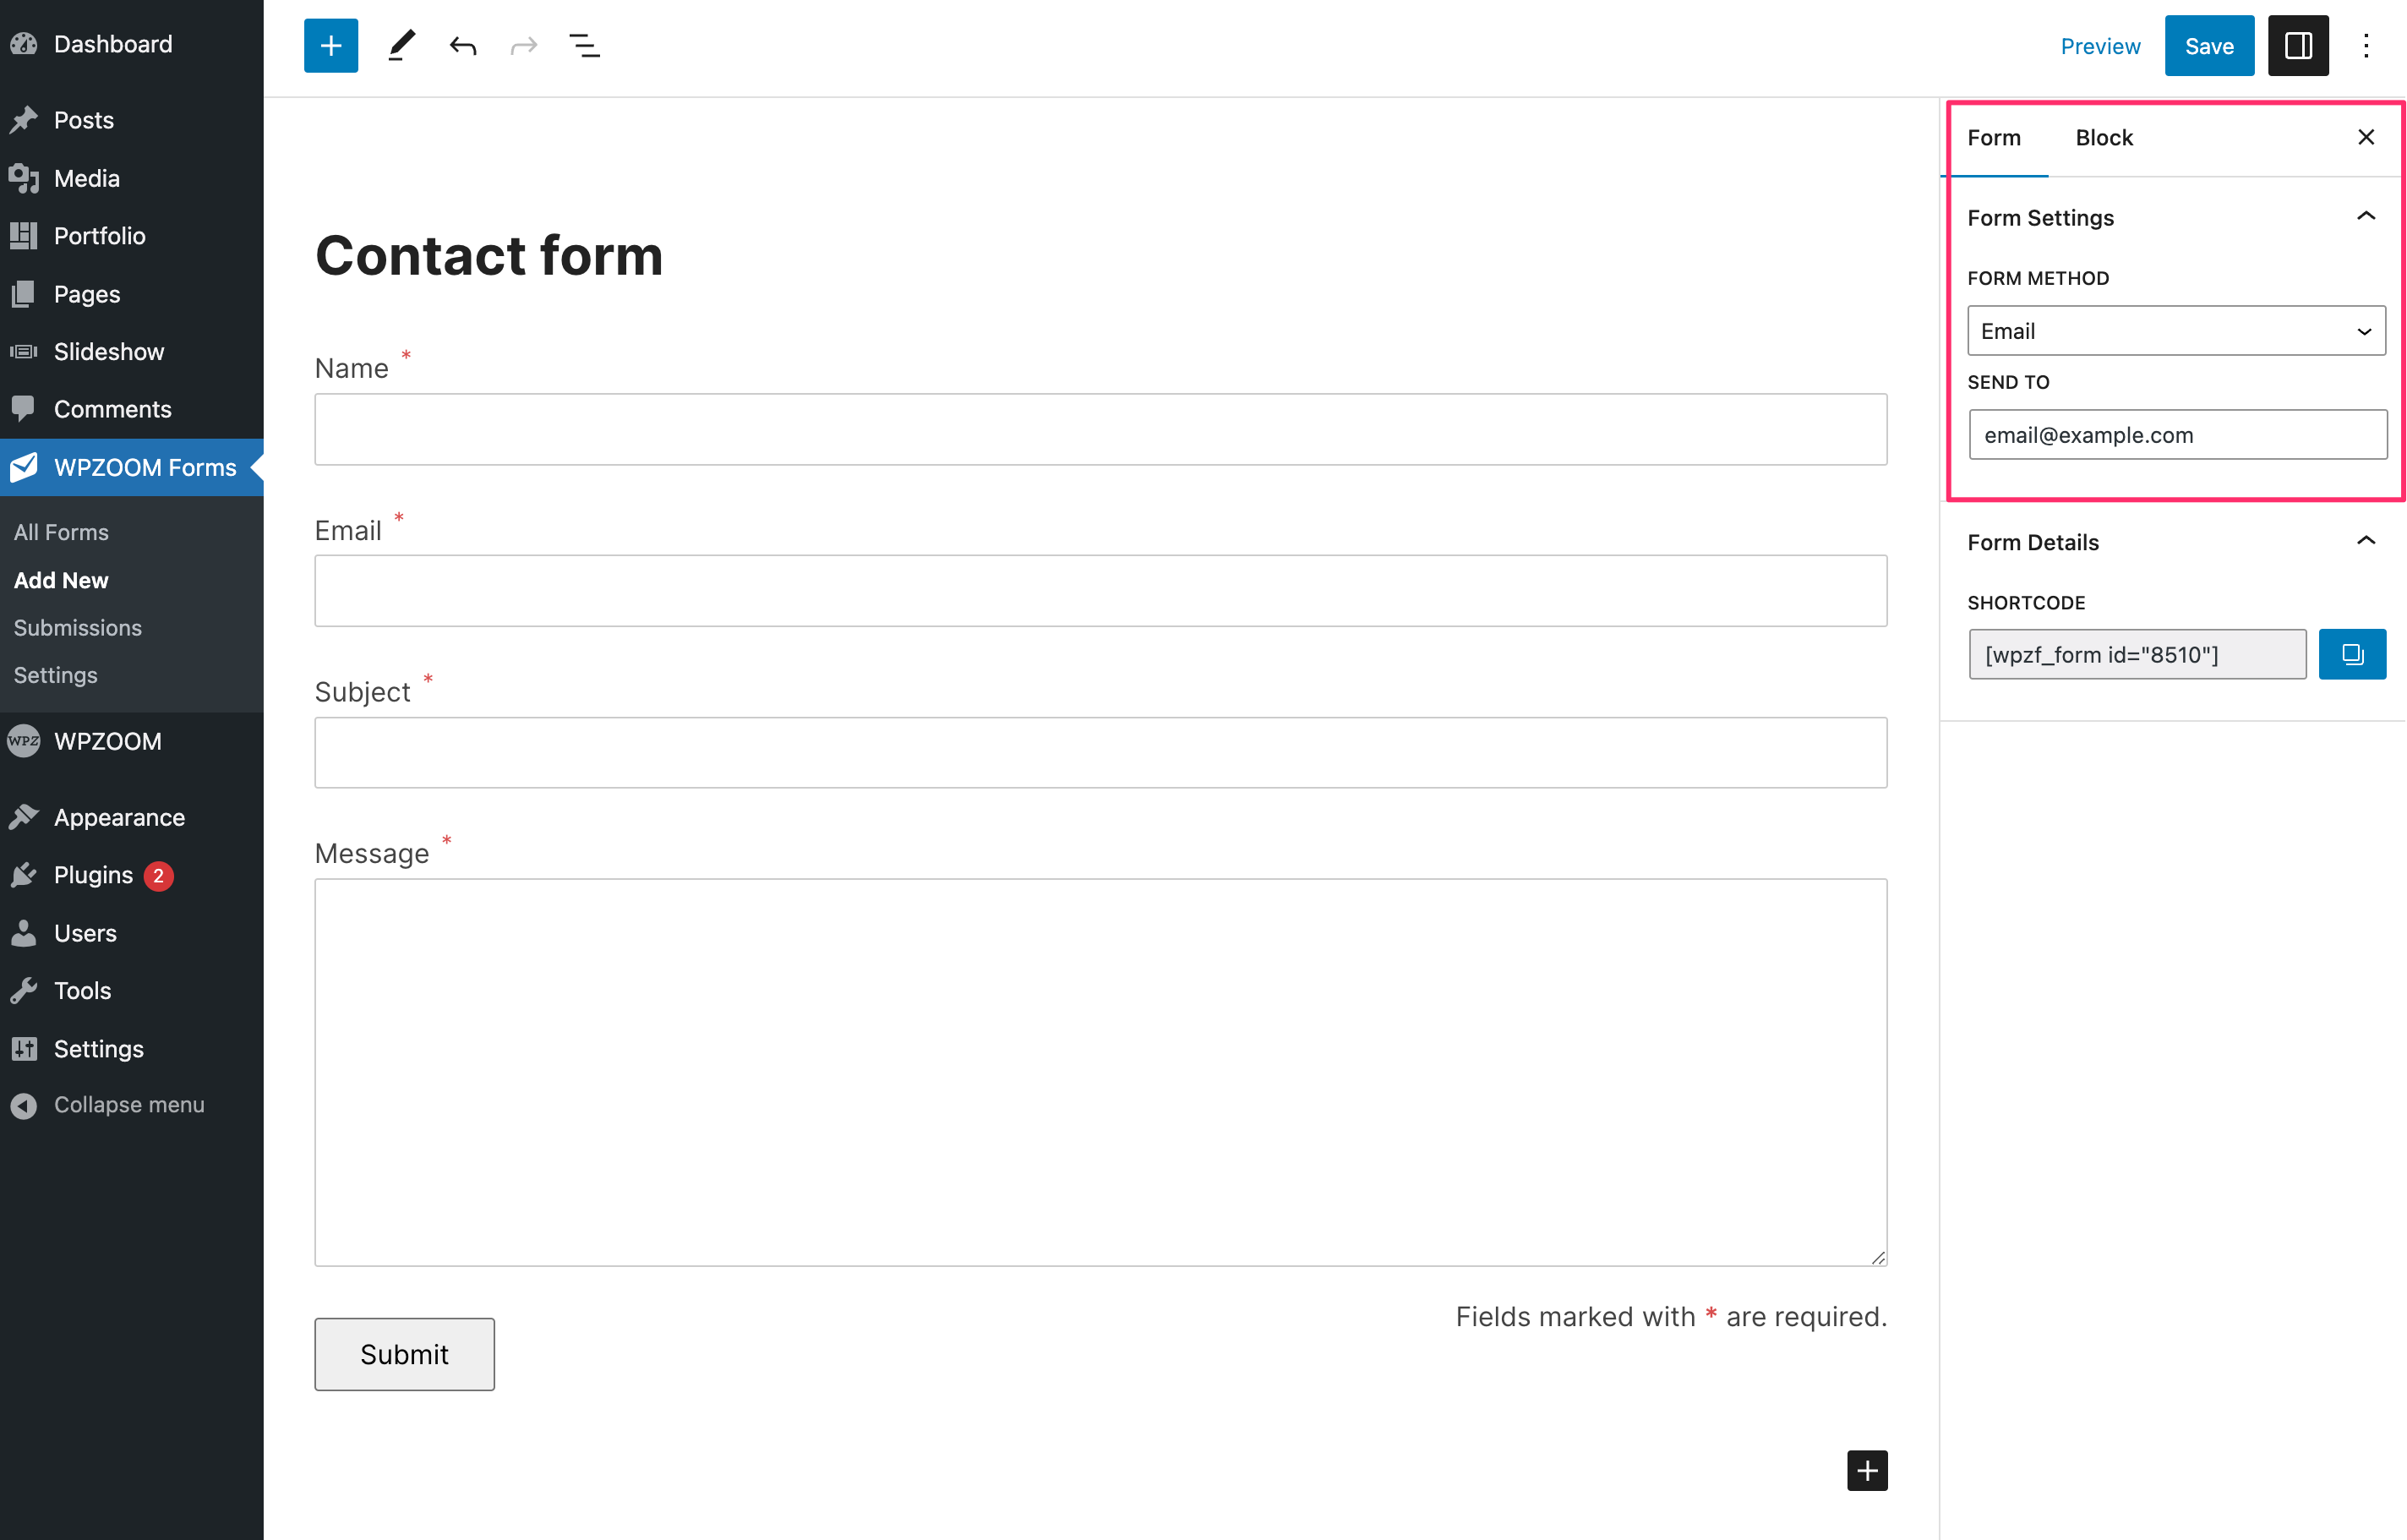Open the three-dot options menu
The height and width of the screenshot is (1540, 2407).
tap(2366, 46)
